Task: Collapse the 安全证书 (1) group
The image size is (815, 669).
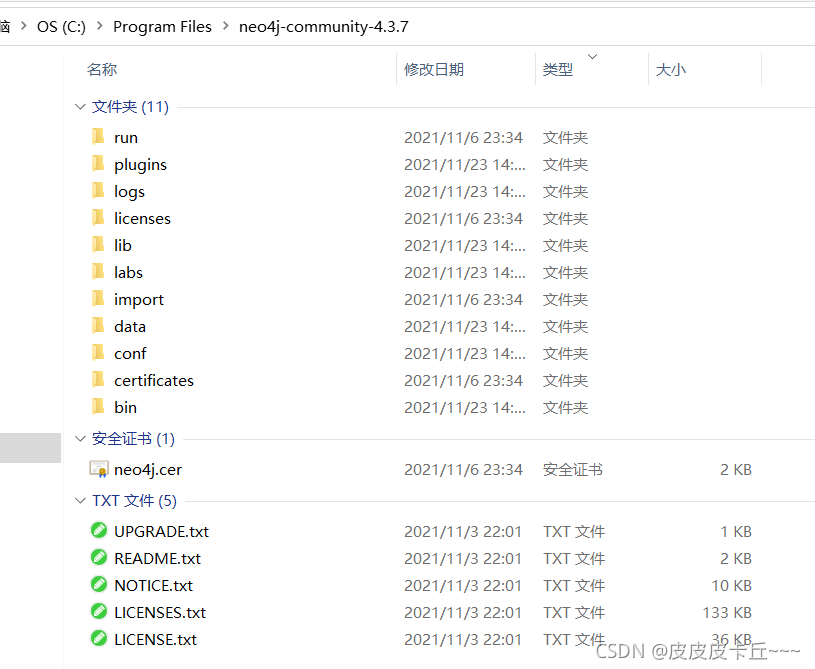Action: point(80,439)
